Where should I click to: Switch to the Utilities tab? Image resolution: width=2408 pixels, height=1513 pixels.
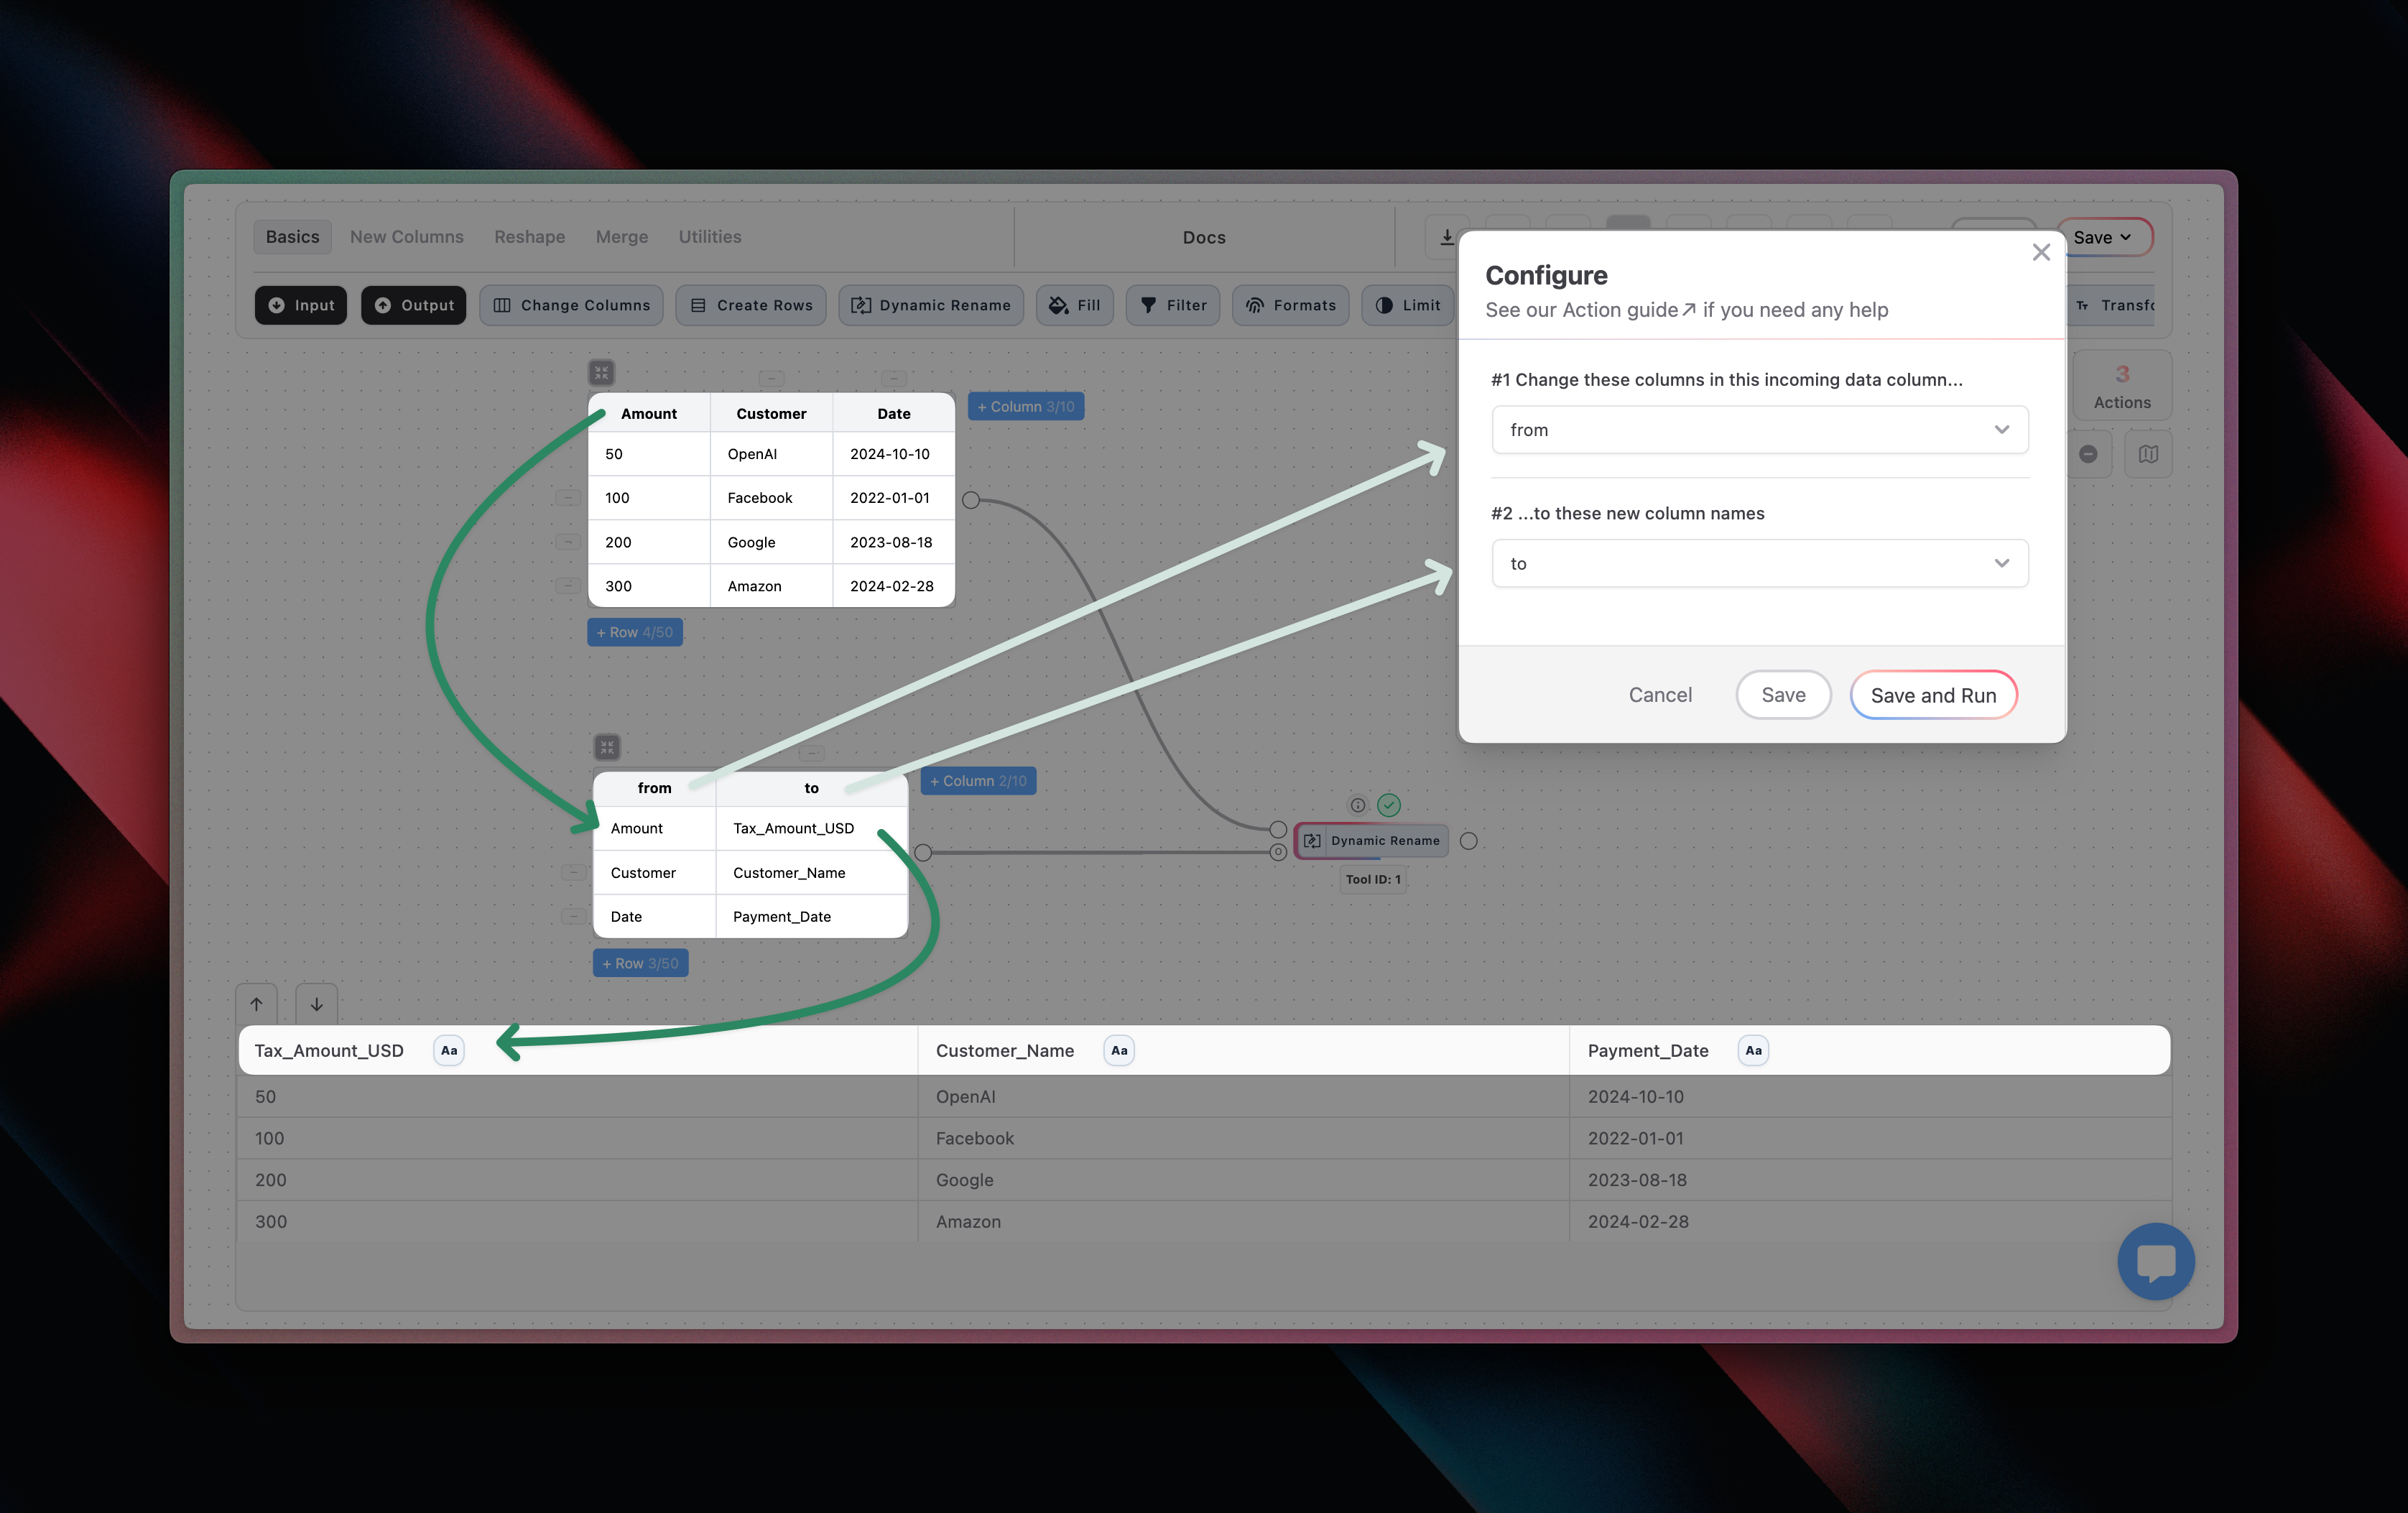click(x=710, y=237)
